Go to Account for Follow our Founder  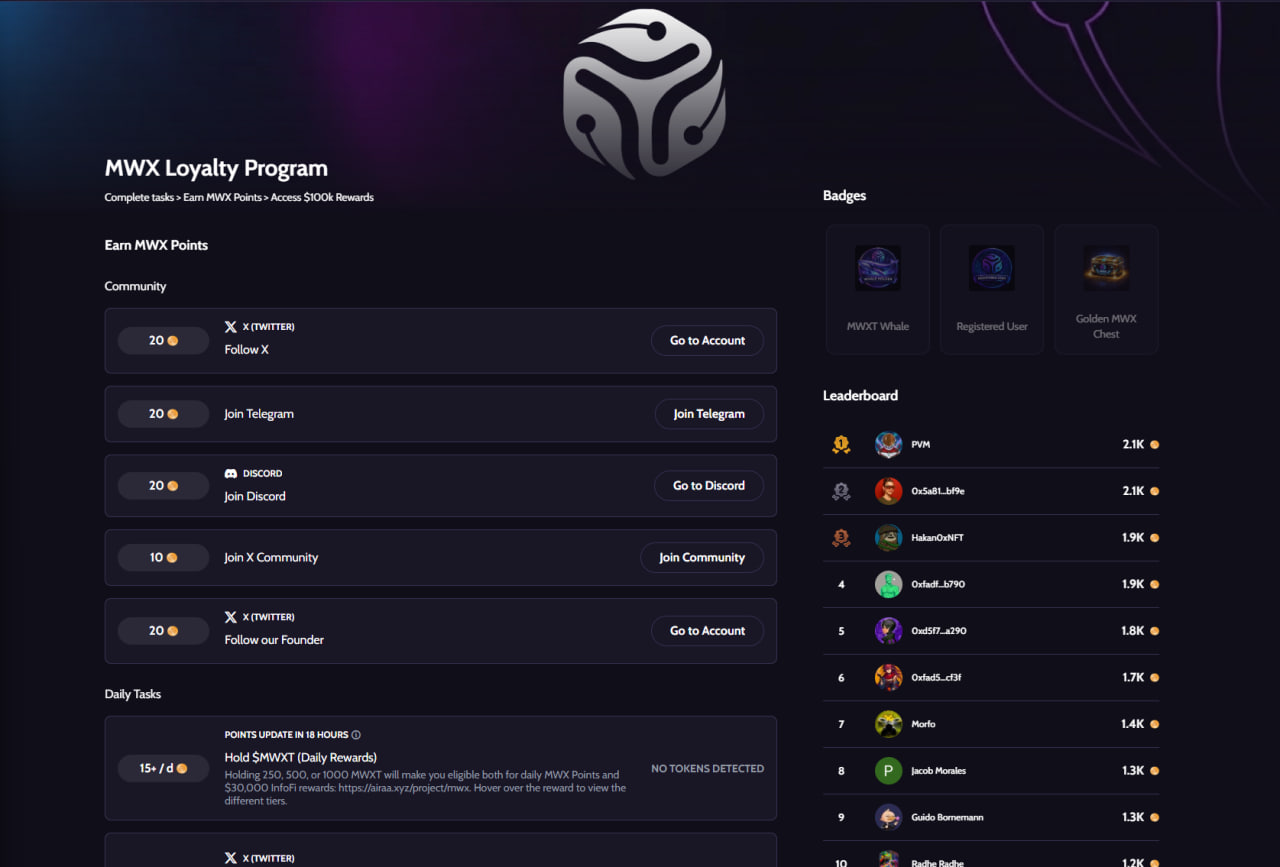coord(707,631)
